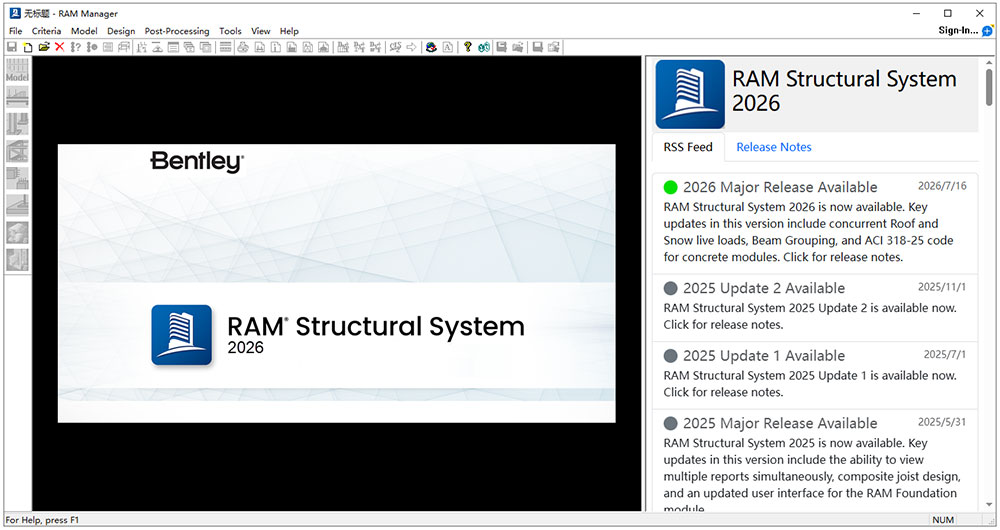This screenshot has width=1000, height=530.
Task: Click the news panel vertical scrollbar thumb
Action: coord(989,87)
